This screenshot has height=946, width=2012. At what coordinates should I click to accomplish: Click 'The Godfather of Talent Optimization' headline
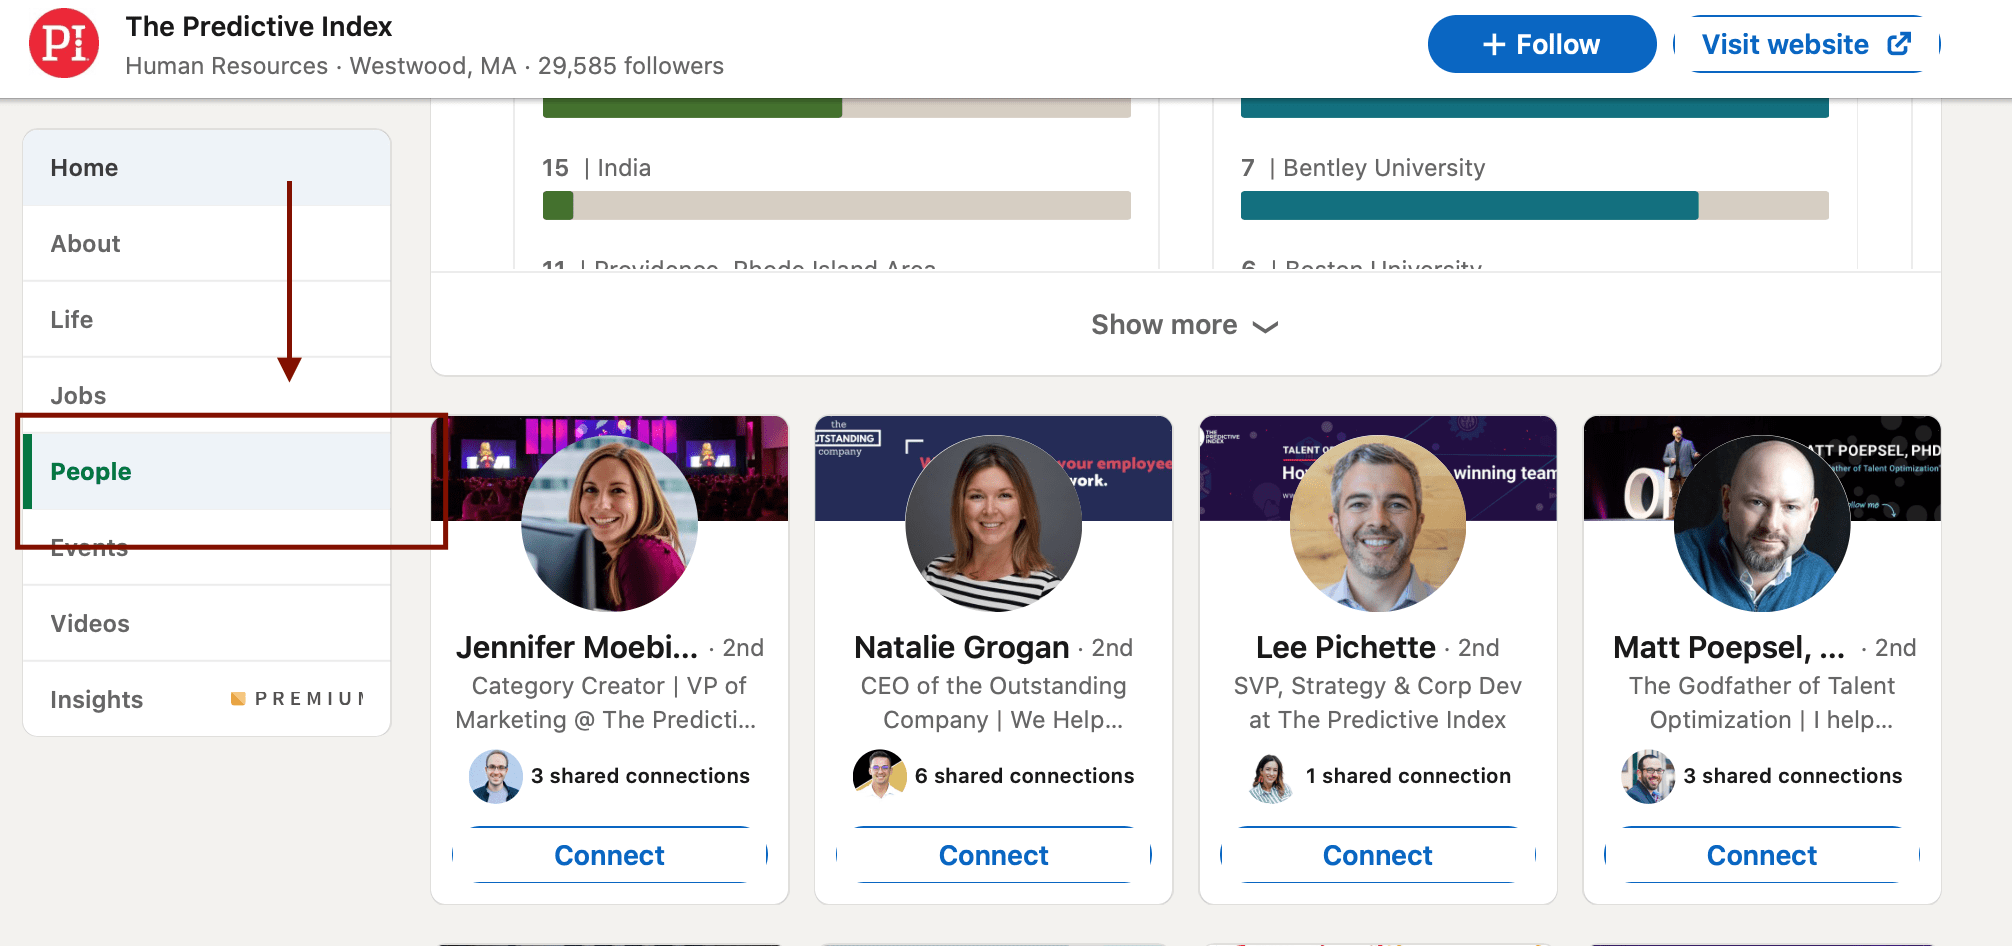[x=1762, y=703]
